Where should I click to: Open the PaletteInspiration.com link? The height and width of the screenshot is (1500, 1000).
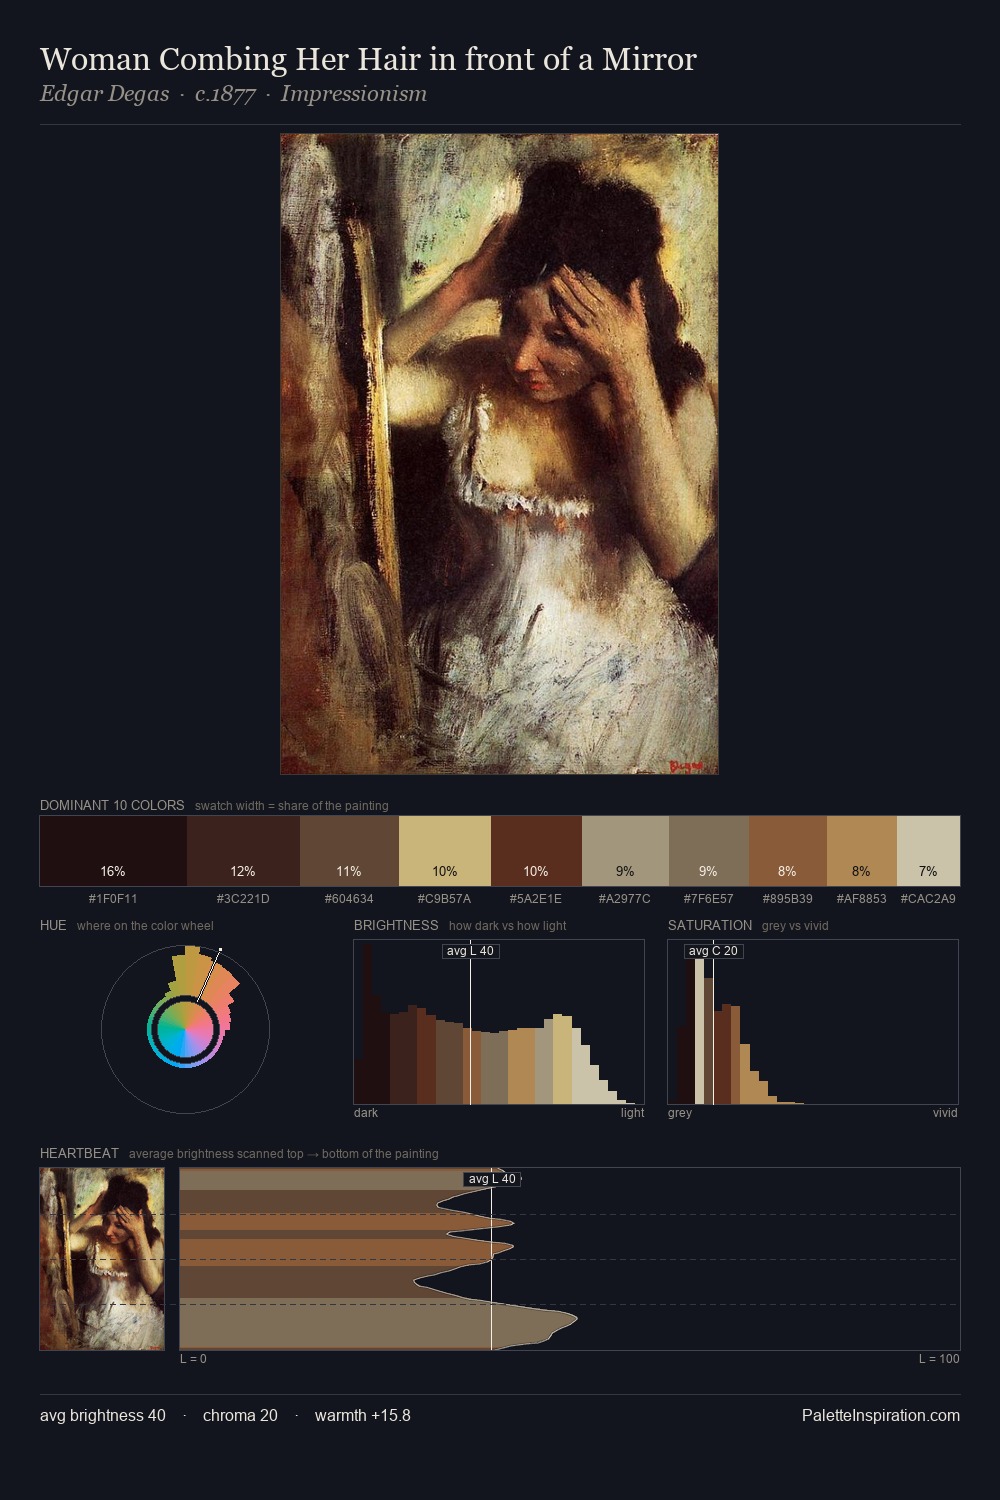click(x=881, y=1415)
